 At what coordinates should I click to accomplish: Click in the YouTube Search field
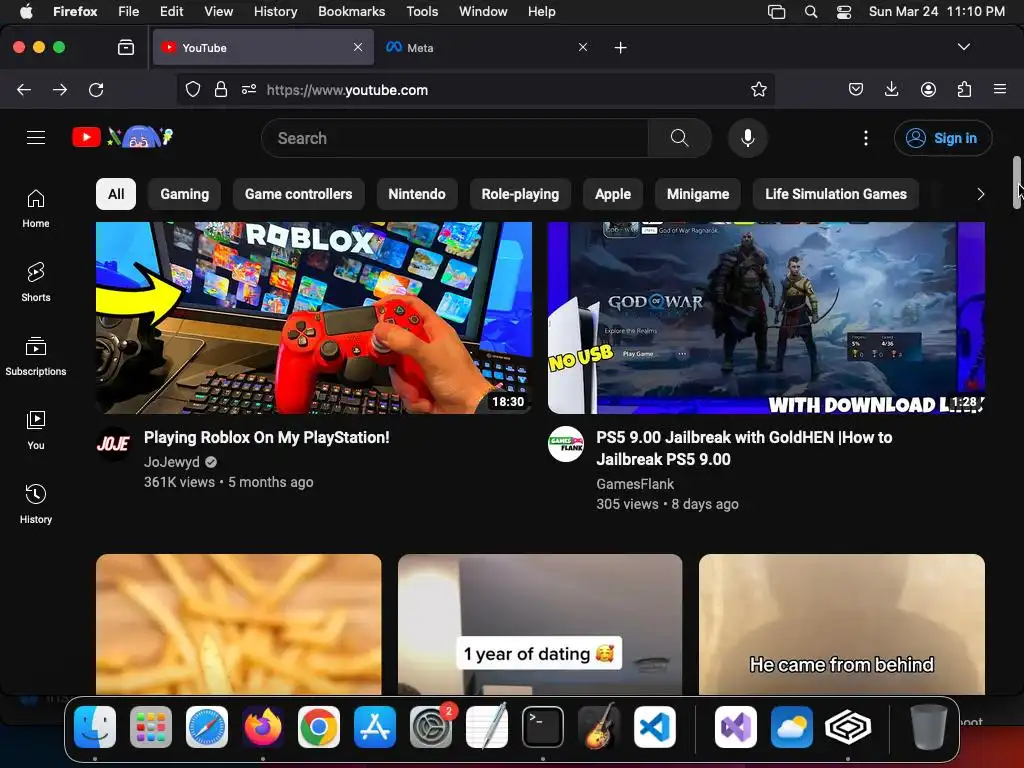455,138
